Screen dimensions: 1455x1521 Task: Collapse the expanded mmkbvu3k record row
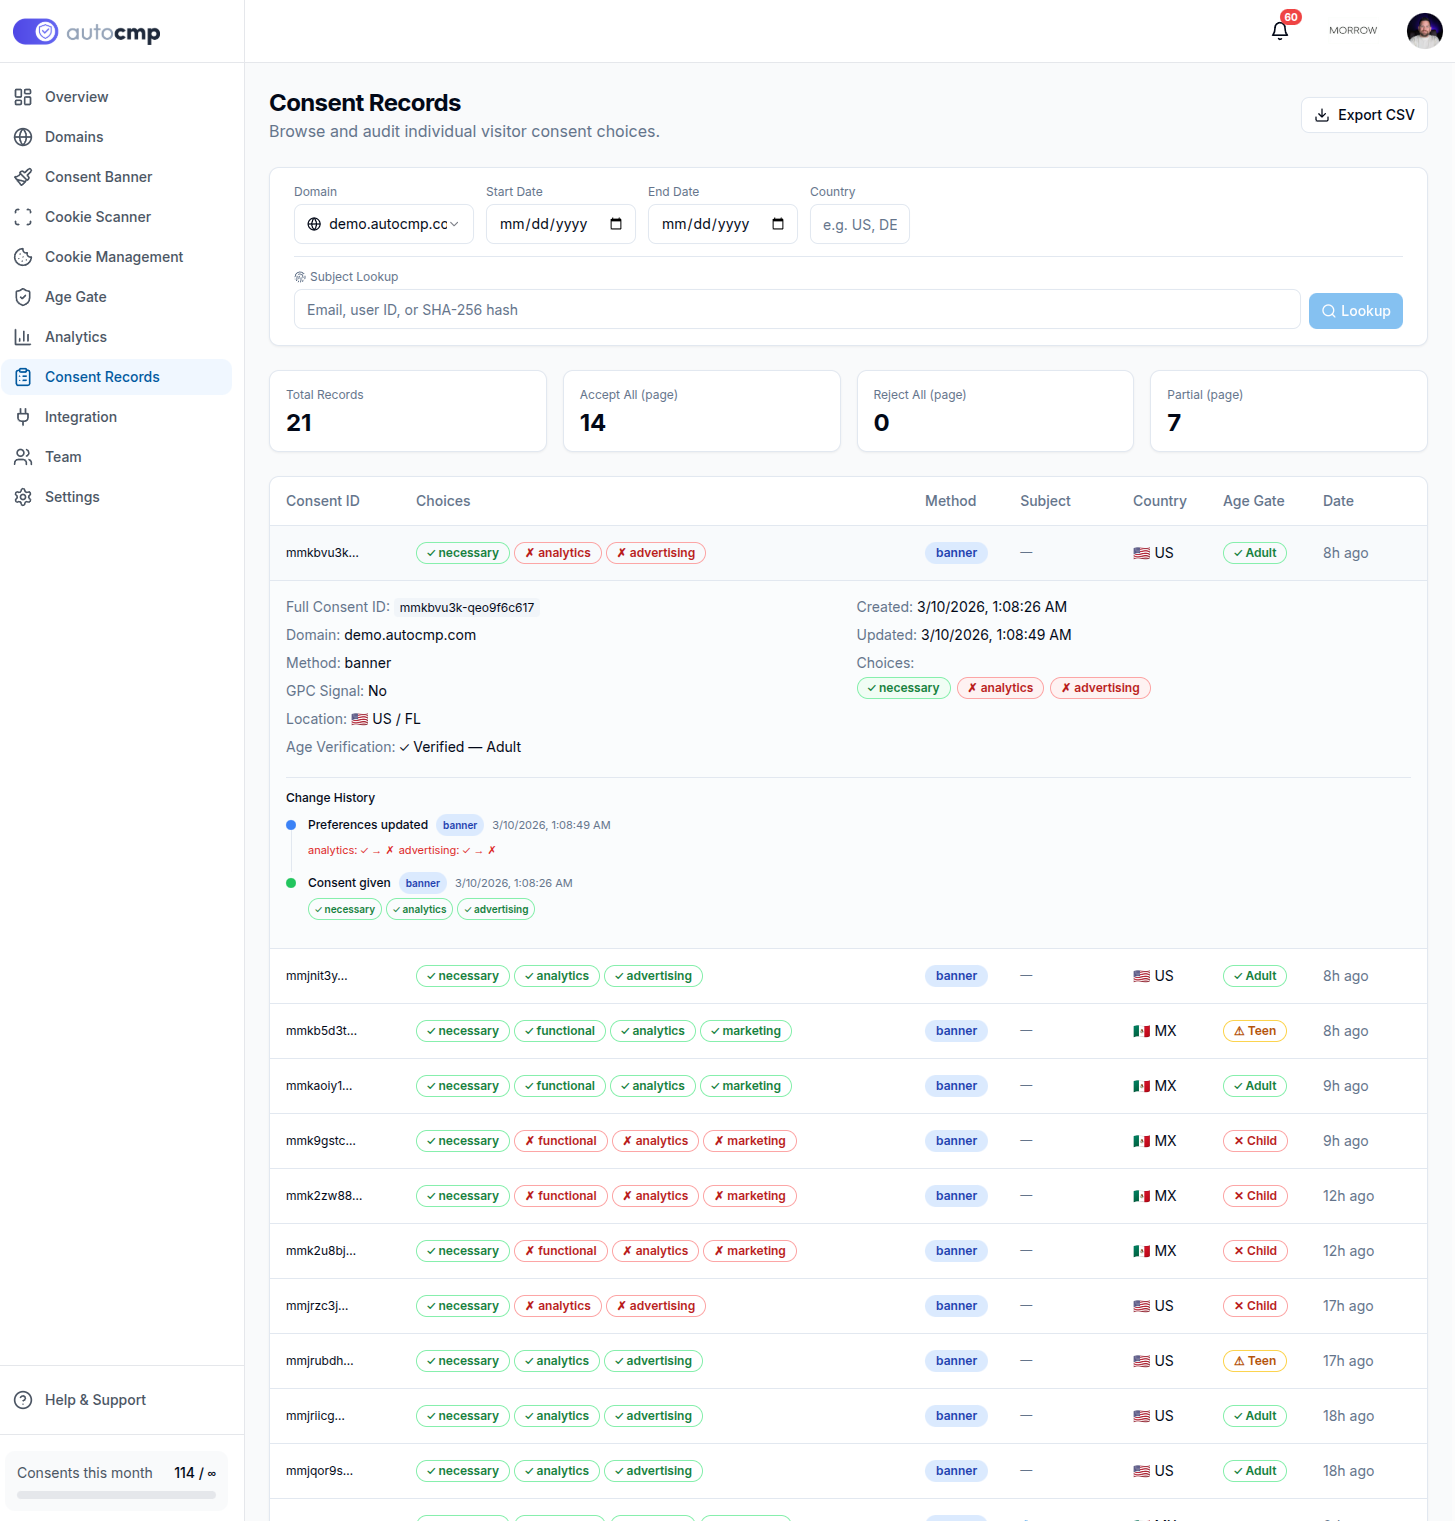pyautogui.click(x=848, y=553)
